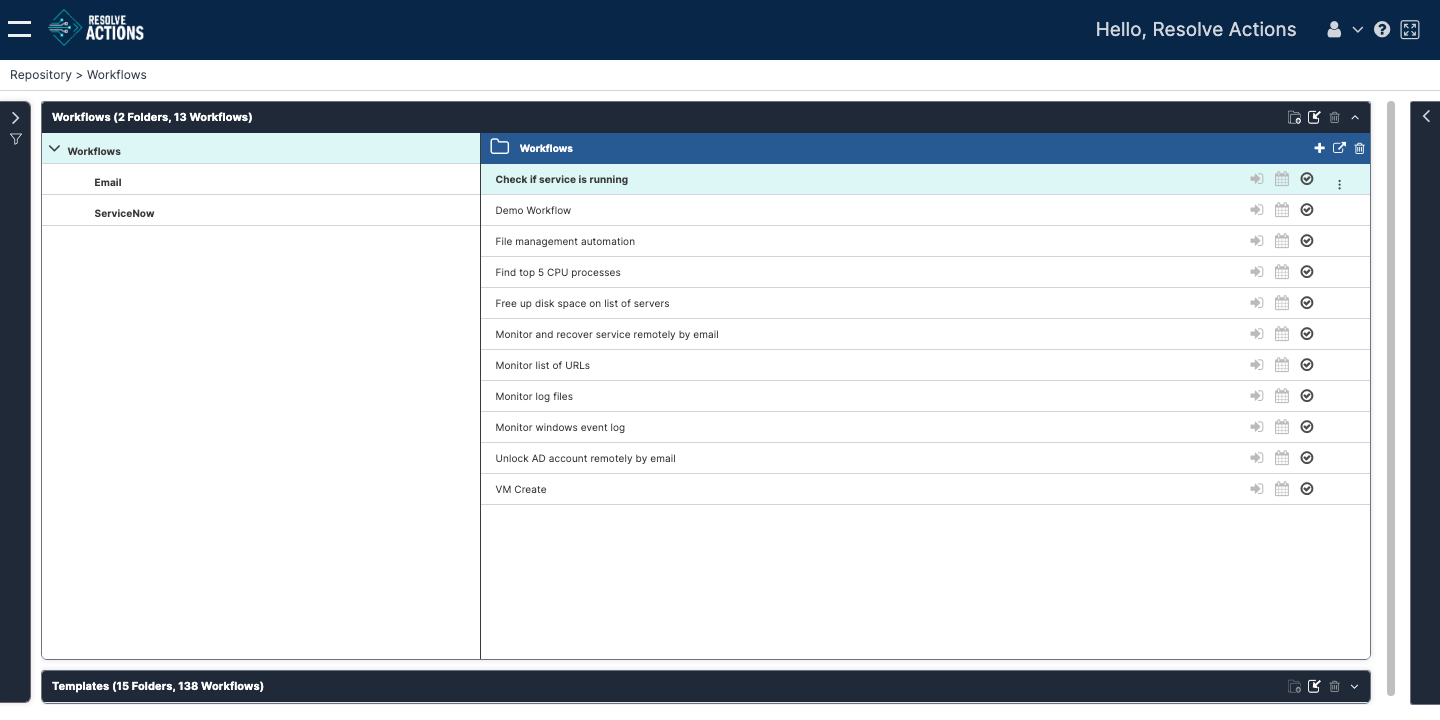Collapse the Workflows panel

tap(1355, 117)
